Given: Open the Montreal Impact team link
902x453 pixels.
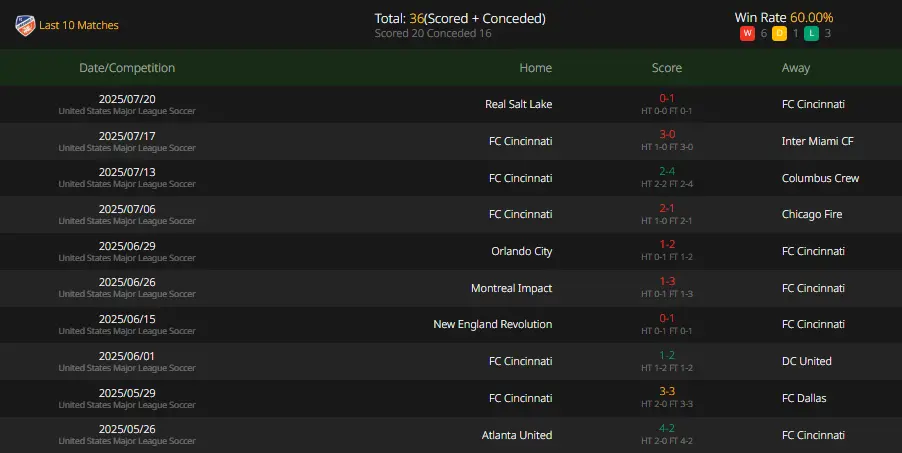Looking at the screenshot, I should 511,288.
